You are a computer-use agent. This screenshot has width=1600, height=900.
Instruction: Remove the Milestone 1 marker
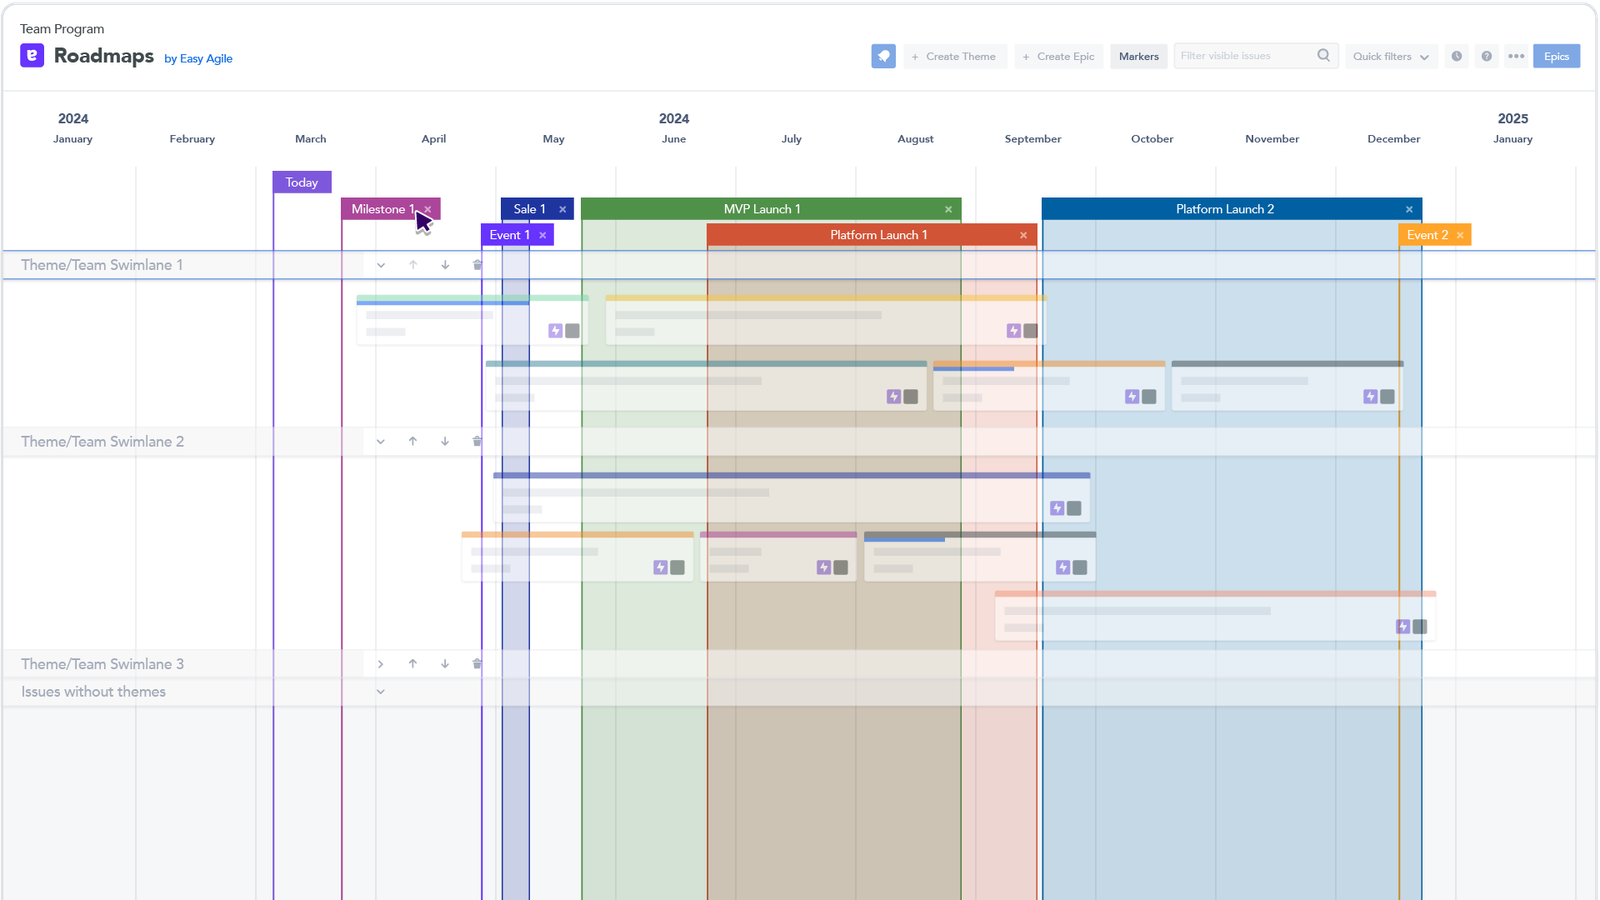coord(428,209)
